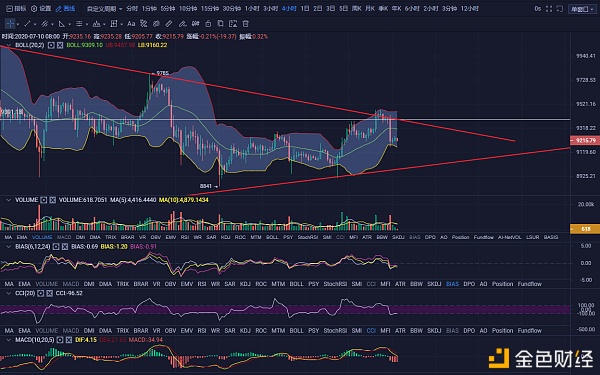Click the 9785 high price marker
600x375 pixels.
pos(162,73)
